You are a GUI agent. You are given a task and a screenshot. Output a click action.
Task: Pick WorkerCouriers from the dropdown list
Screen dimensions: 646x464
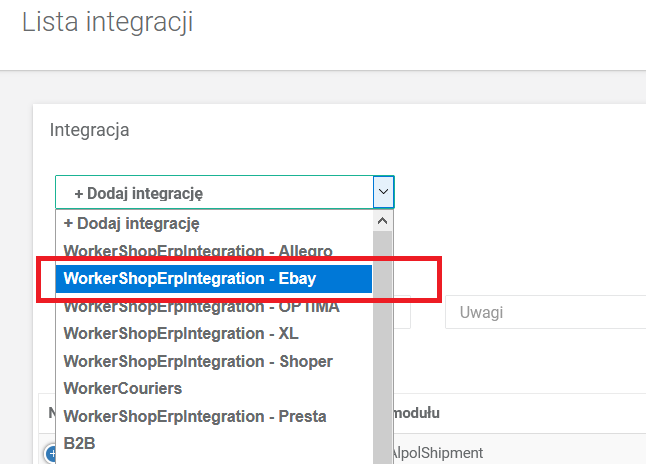tap(123, 387)
